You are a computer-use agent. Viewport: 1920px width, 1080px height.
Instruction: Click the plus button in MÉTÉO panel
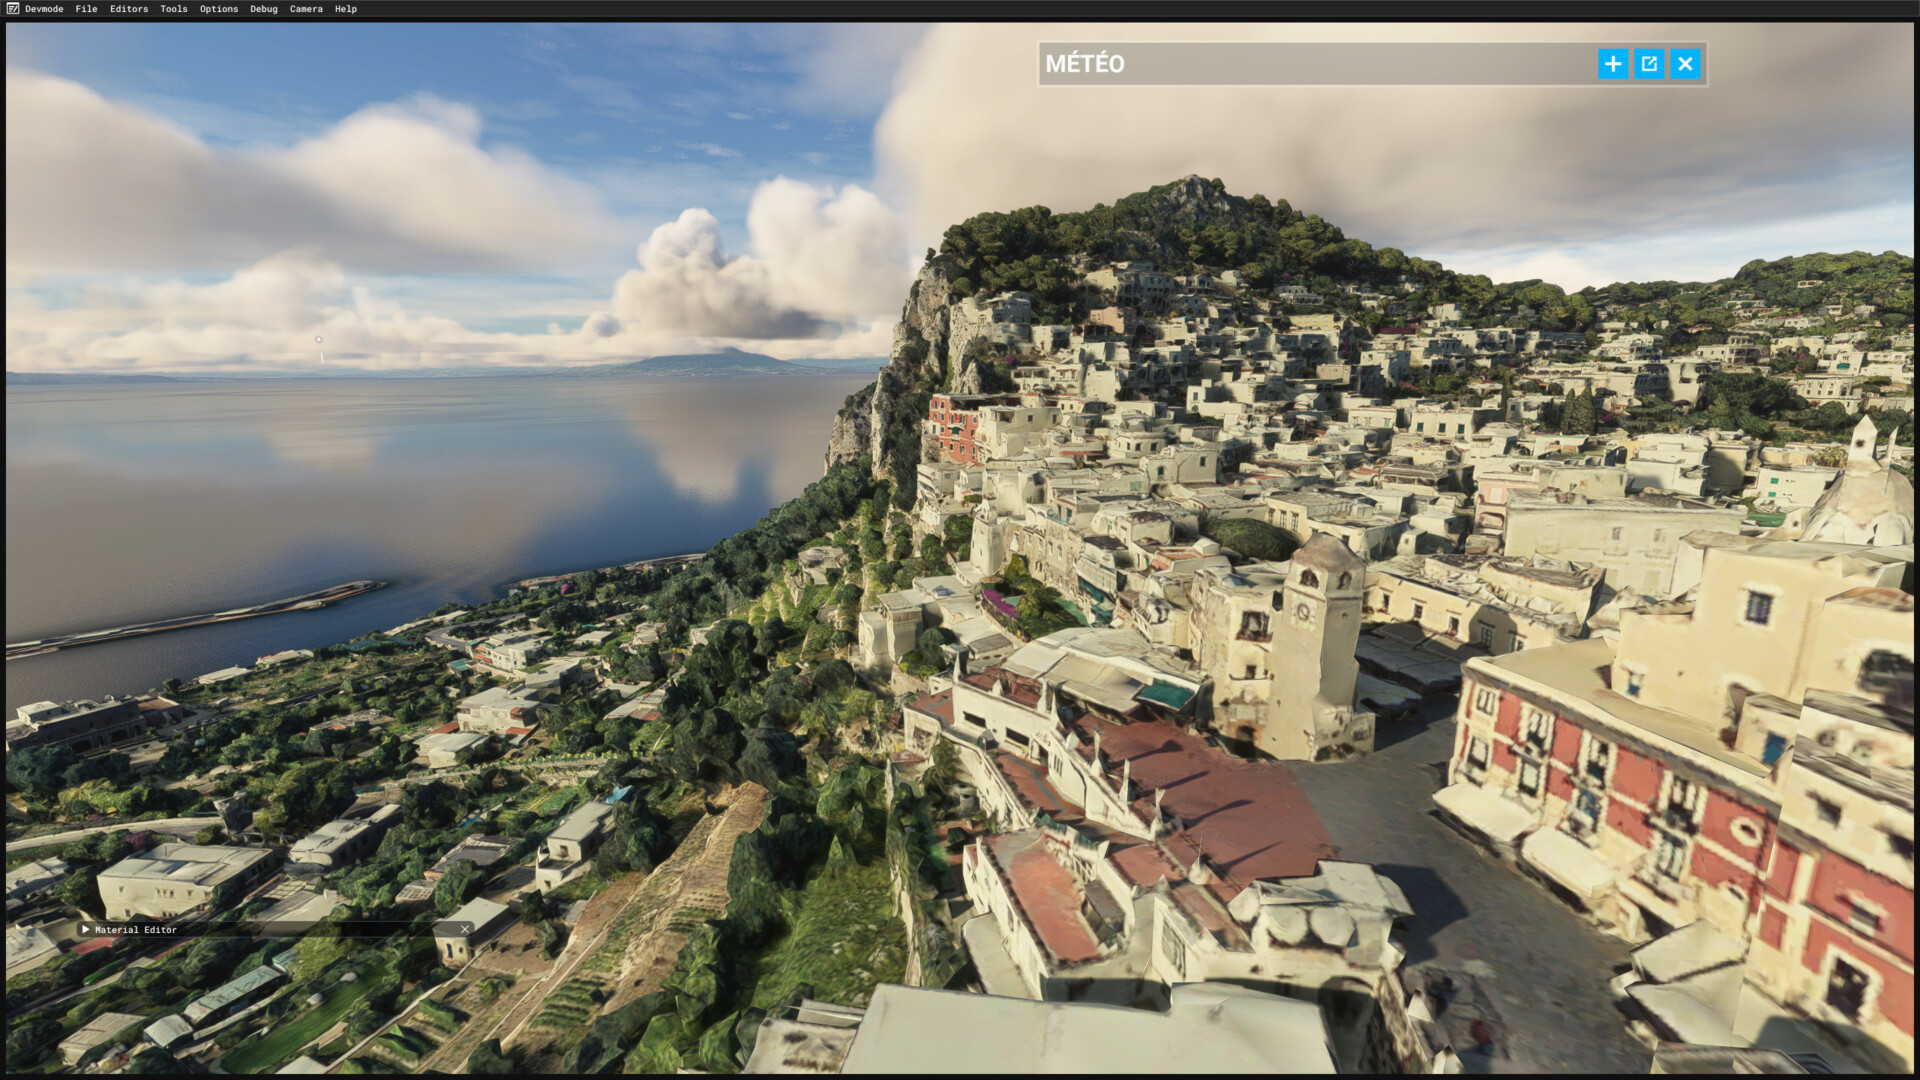1613,64
